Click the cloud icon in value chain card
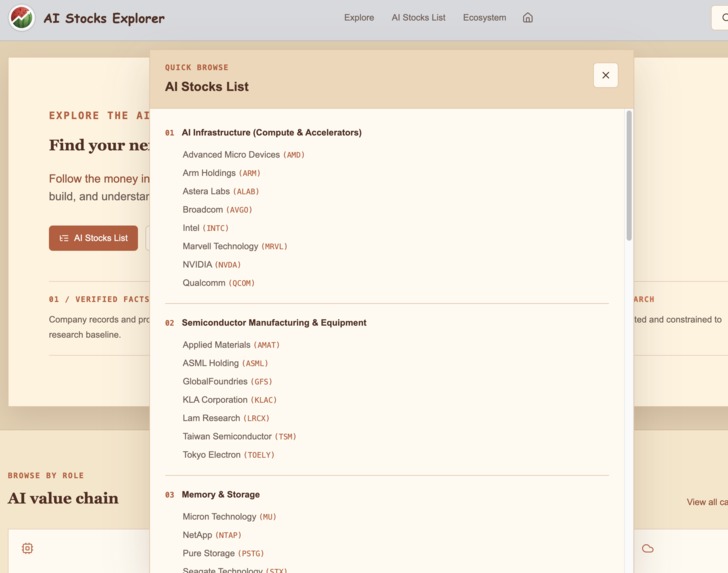 tap(648, 549)
